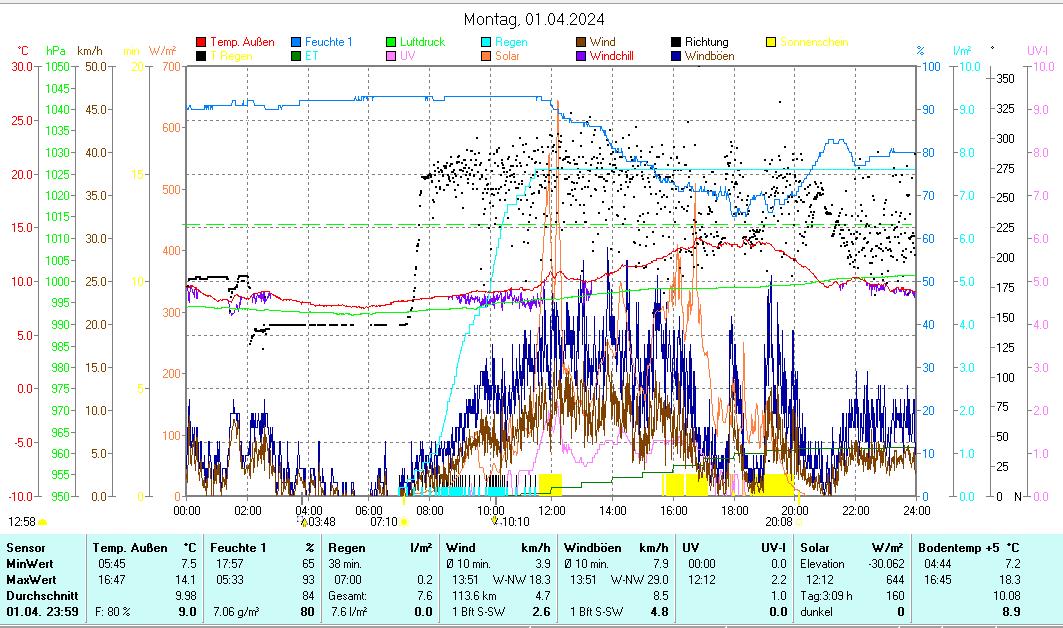
Task: Click the brown Wind legend square
Action: pyautogui.click(x=581, y=42)
